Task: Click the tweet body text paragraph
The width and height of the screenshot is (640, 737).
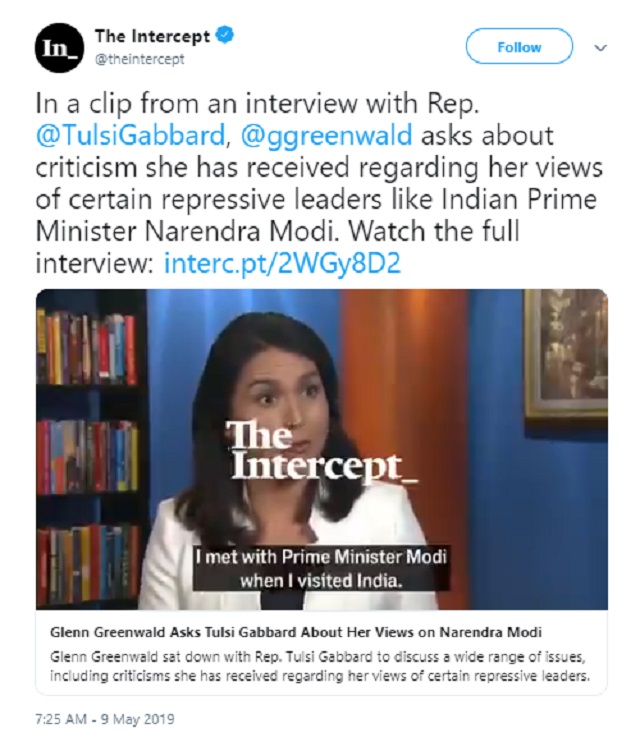Action: [319, 184]
